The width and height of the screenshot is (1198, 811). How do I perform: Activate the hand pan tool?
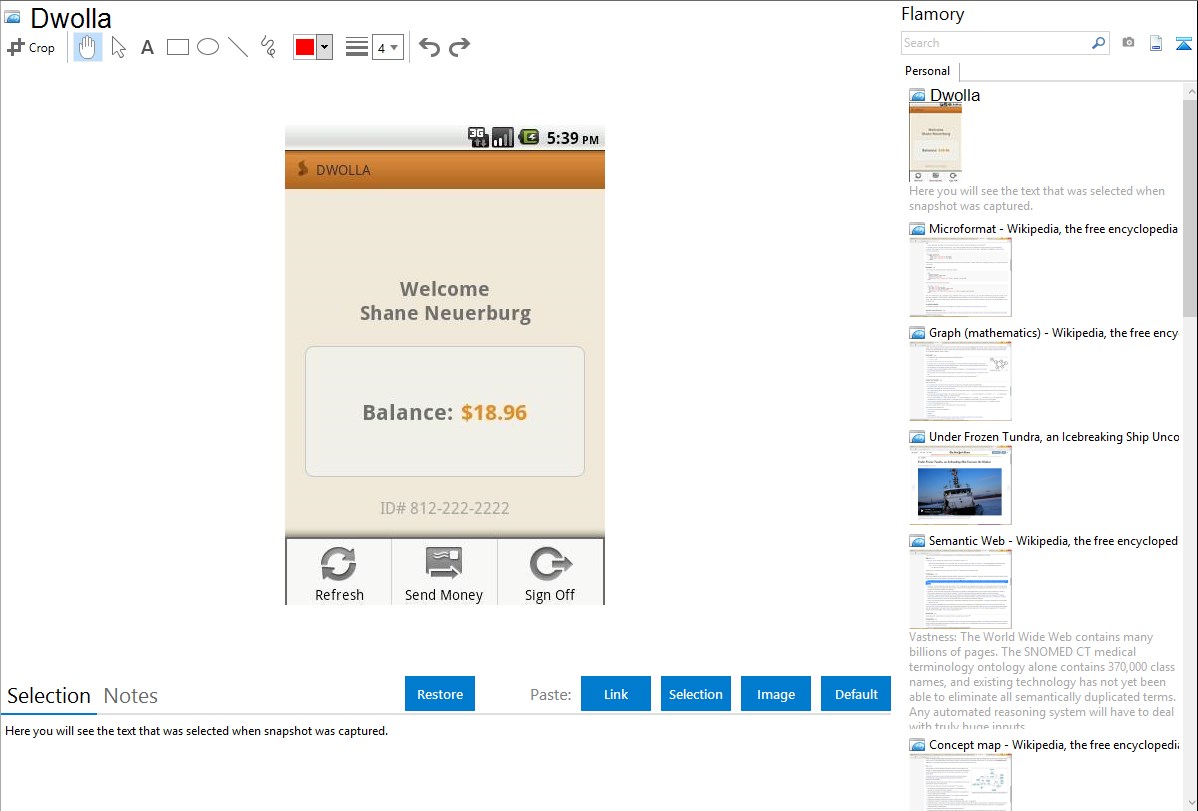pyautogui.click(x=88, y=47)
